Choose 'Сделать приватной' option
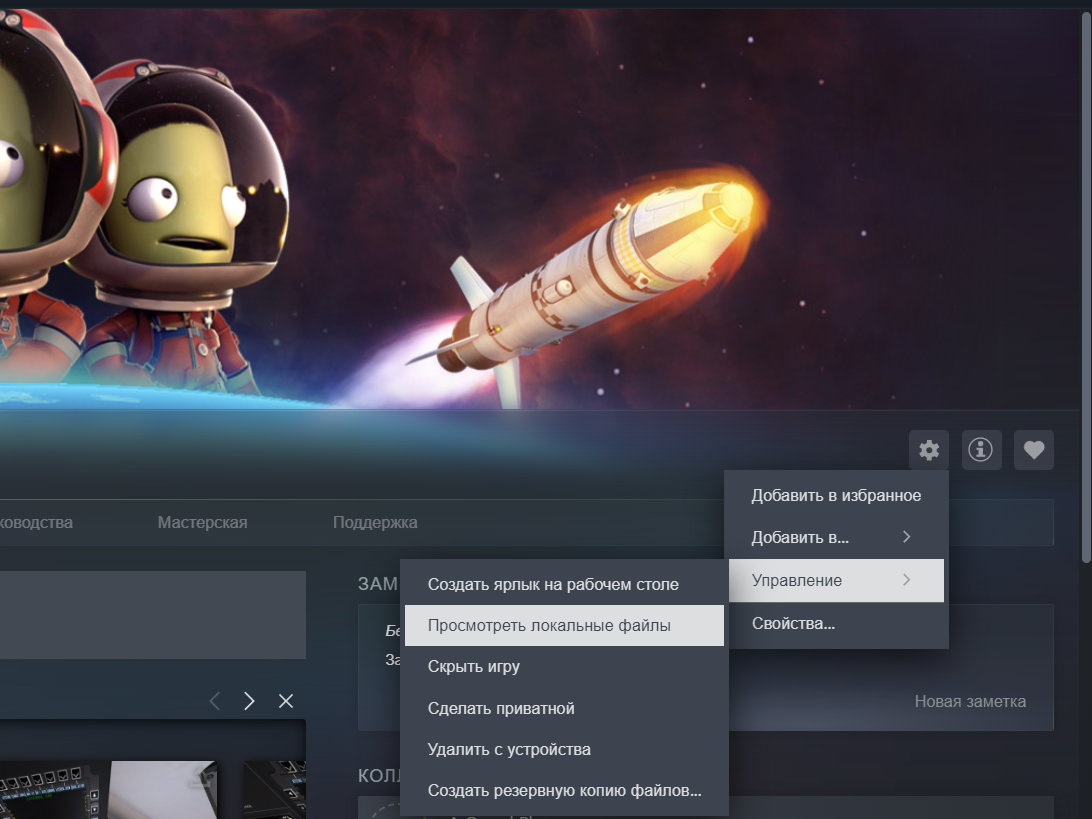This screenshot has width=1092, height=819. coord(564,708)
